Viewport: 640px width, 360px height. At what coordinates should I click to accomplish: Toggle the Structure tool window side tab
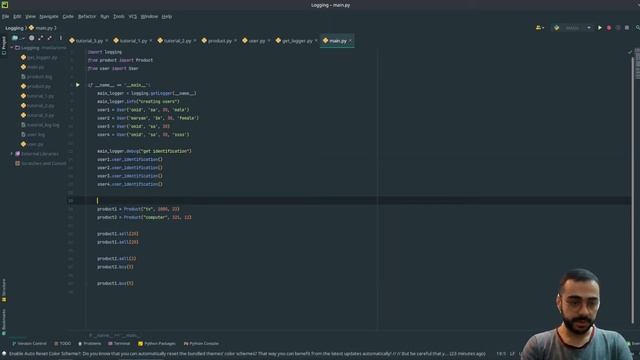click(x=4, y=290)
